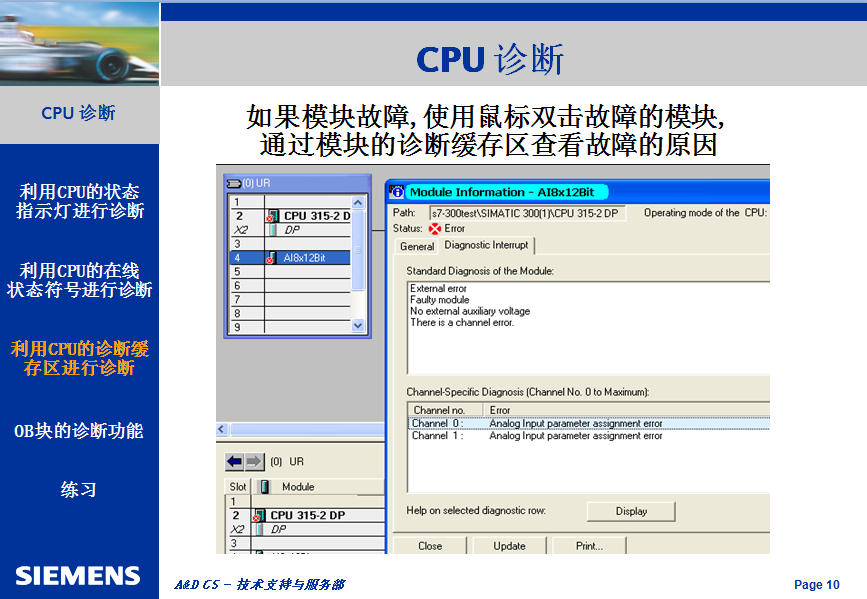Open sidebar item 利用CPU的状态指示灯进行诊断
The height and width of the screenshot is (599, 867).
[x=80, y=201]
